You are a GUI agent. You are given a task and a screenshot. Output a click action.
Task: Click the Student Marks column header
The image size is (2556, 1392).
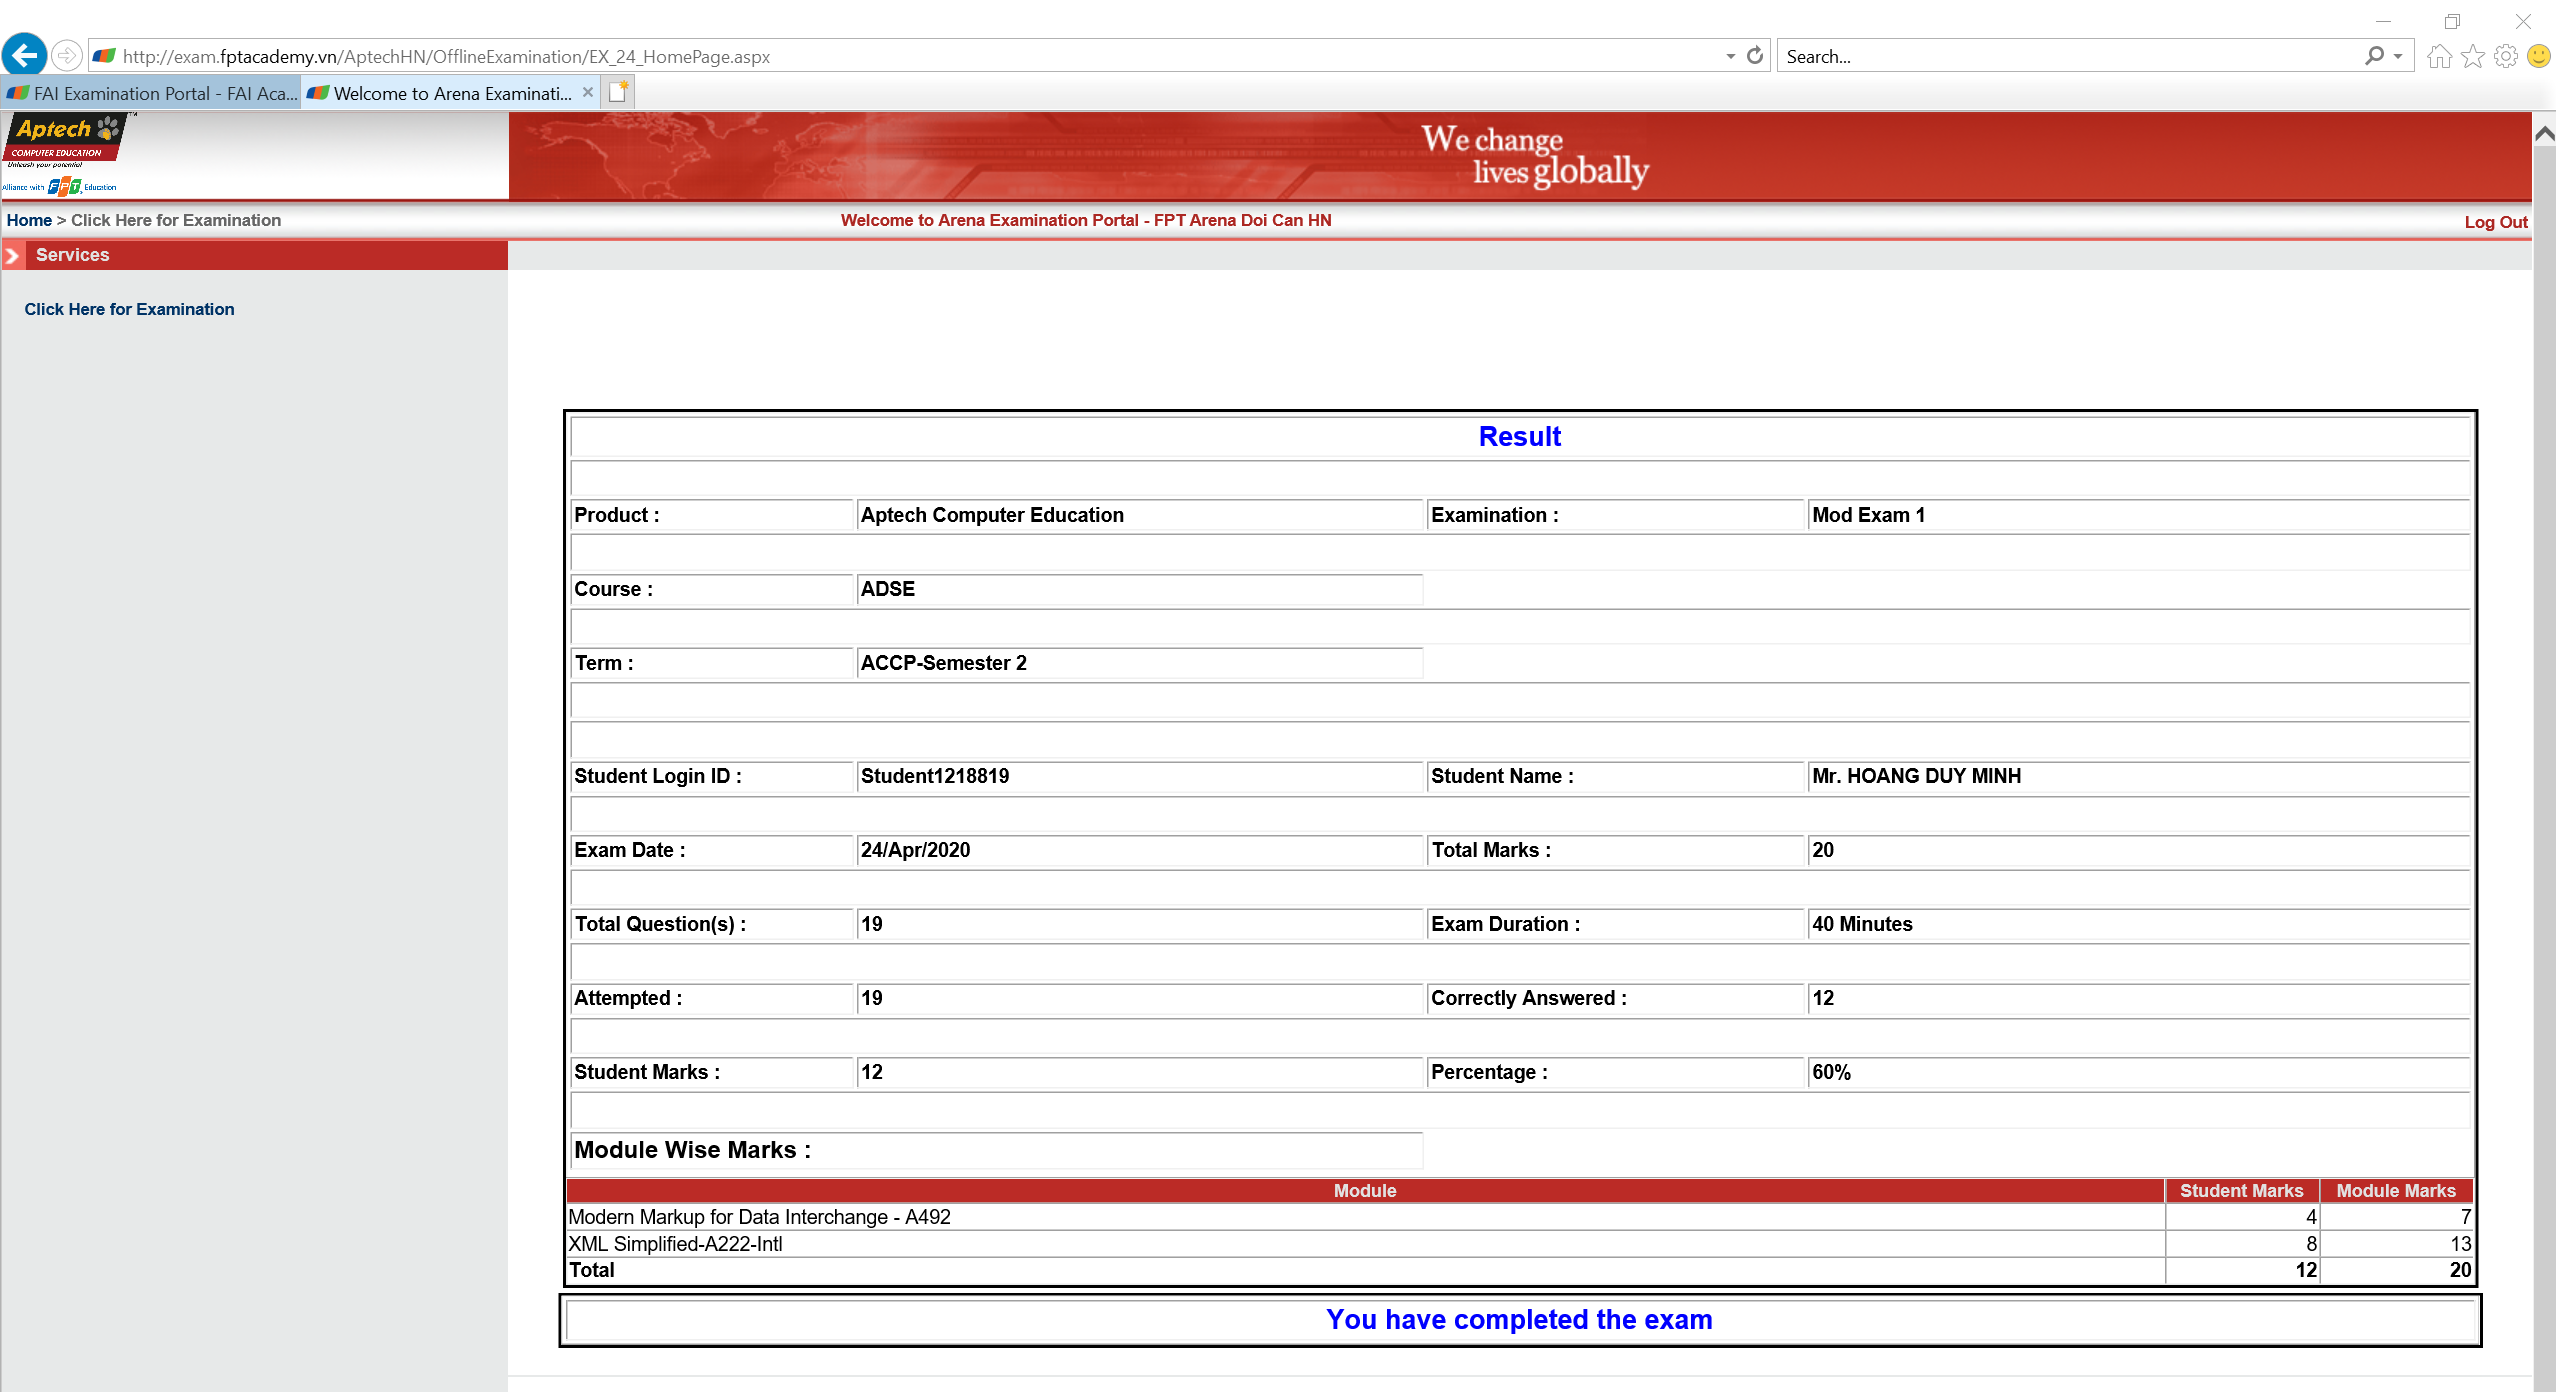click(x=2241, y=1191)
